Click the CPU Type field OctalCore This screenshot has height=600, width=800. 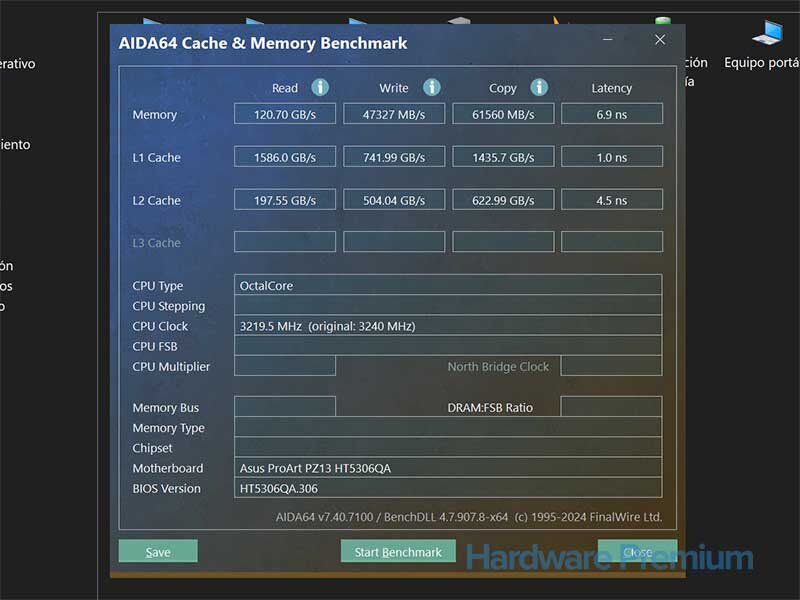coord(448,285)
